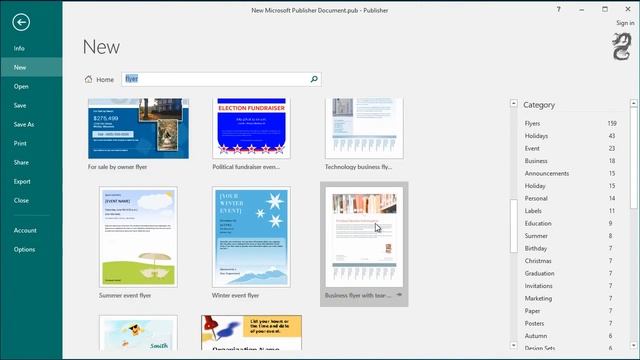This screenshot has height=360, width=640.
Task: Select Winter event flyer template
Action: (251, 237)
